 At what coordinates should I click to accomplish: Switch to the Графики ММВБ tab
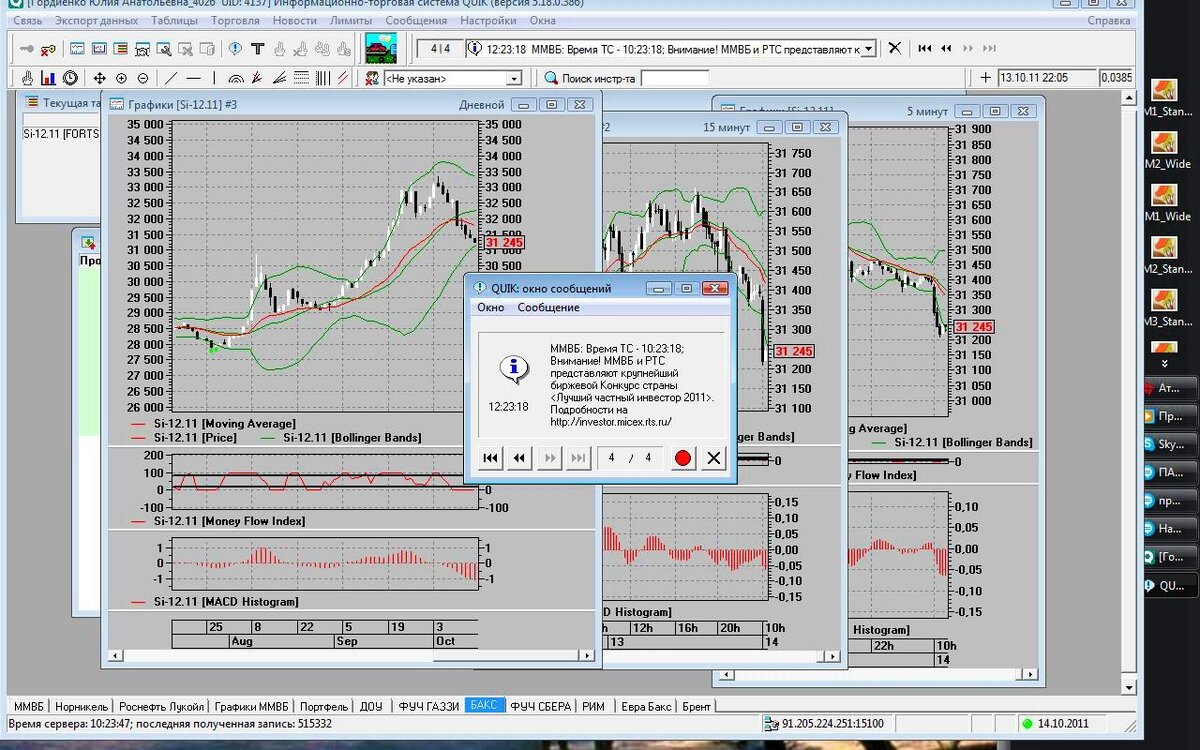(251, 706)
